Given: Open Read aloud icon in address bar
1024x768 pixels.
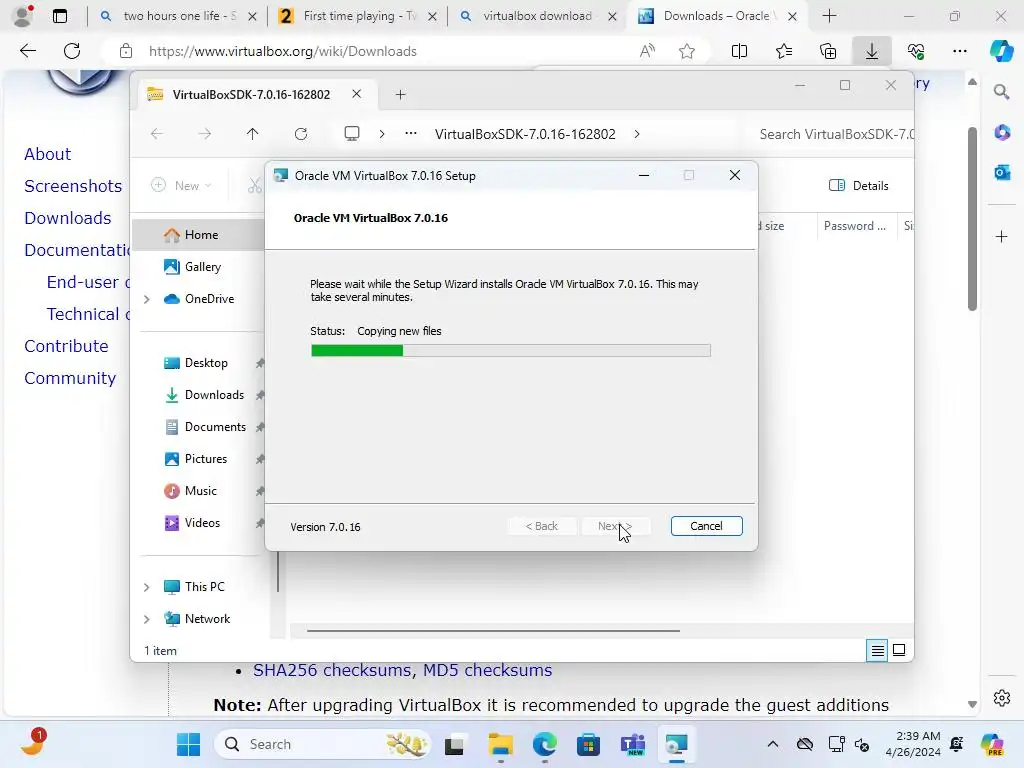Looking at the screenshot, I should click(647, 51).
